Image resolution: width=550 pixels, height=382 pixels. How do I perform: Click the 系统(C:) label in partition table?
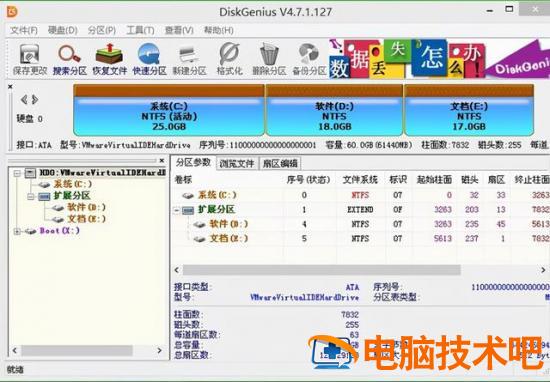[x=217, y=195]
